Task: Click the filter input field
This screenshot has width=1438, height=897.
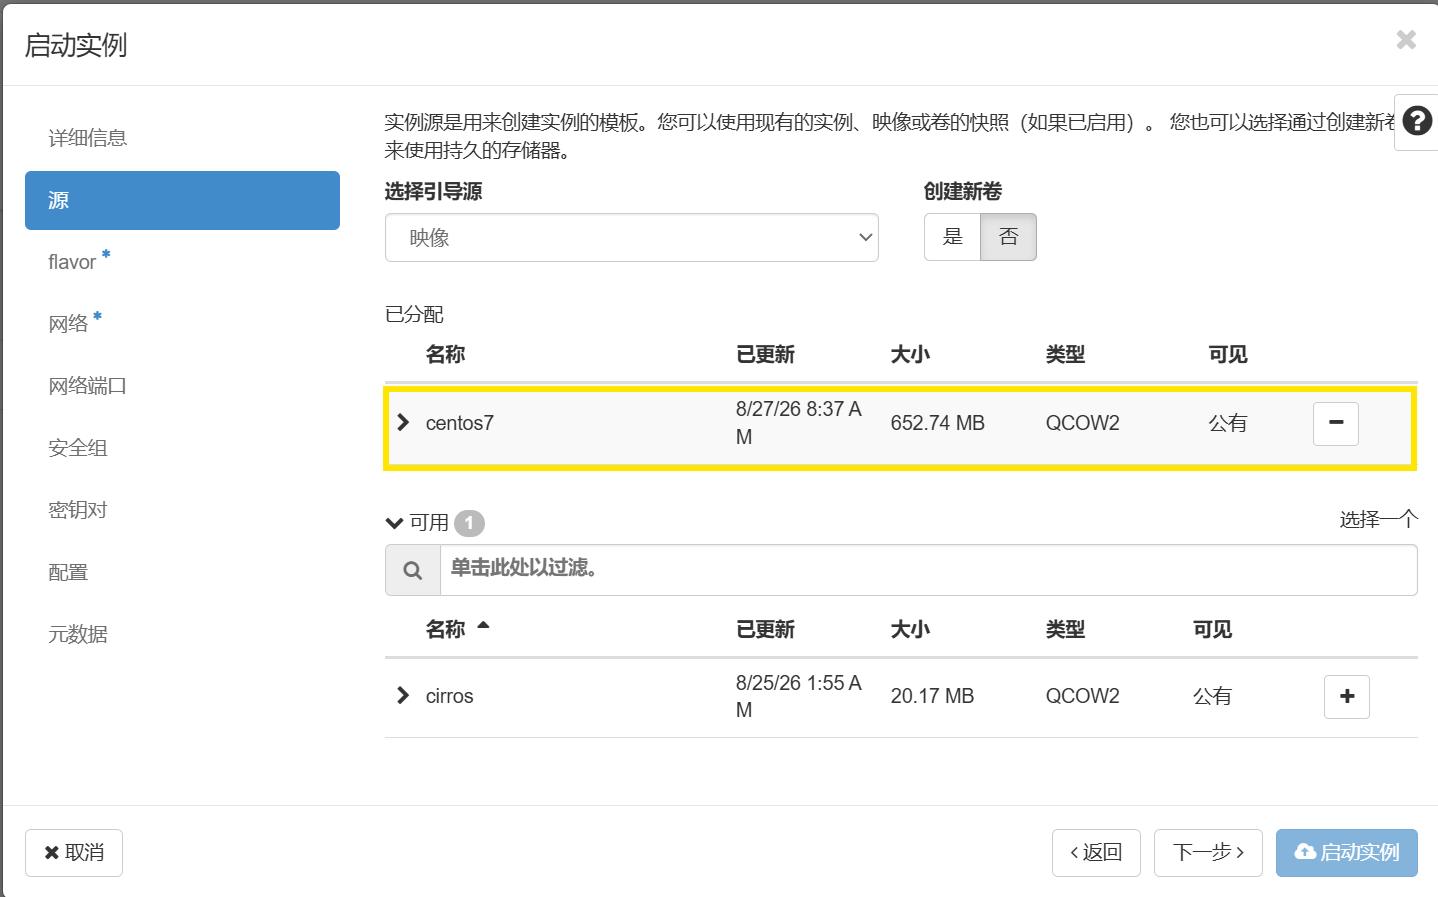Action: point(929,570)
